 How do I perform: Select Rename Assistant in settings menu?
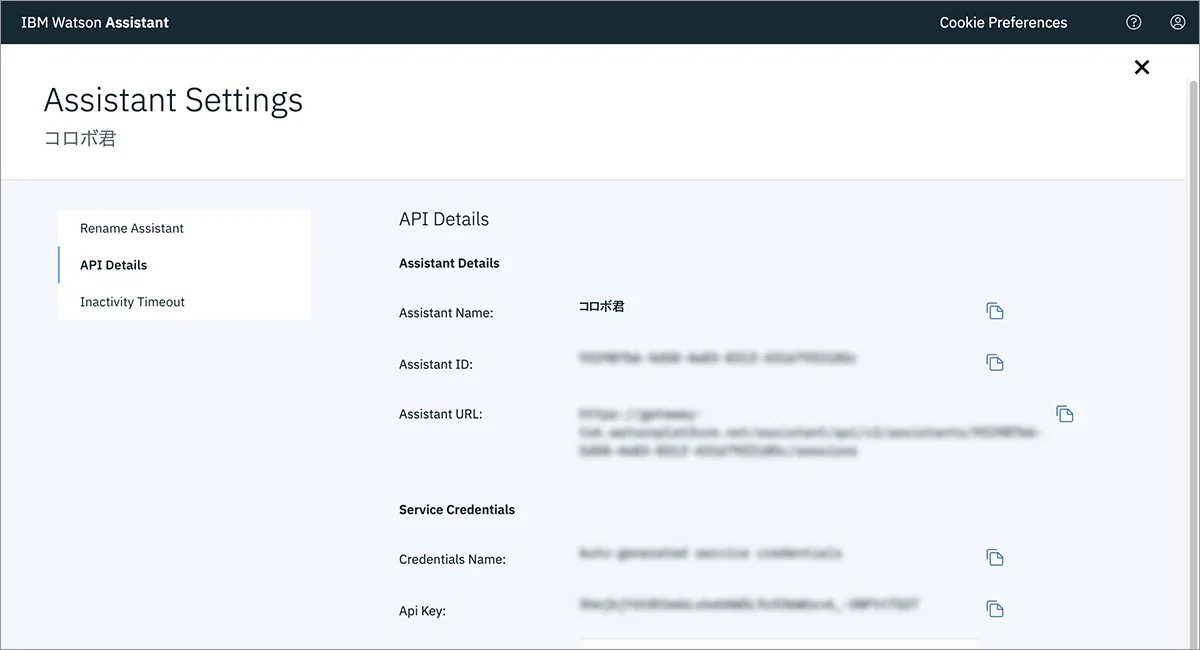pyautogui.click(x=184, y=228)
